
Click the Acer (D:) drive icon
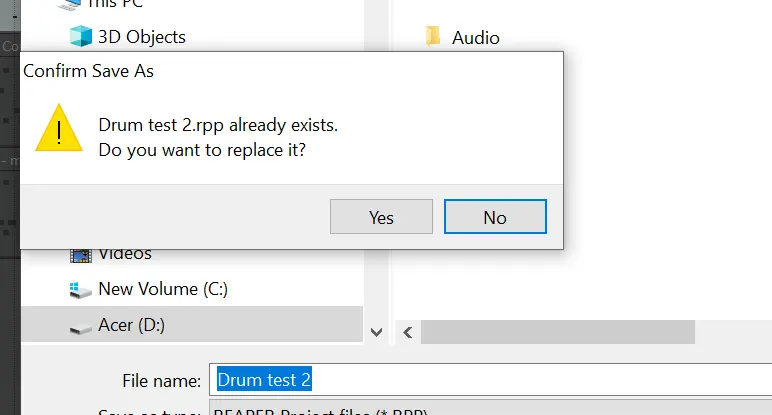(x=81, y=326)
